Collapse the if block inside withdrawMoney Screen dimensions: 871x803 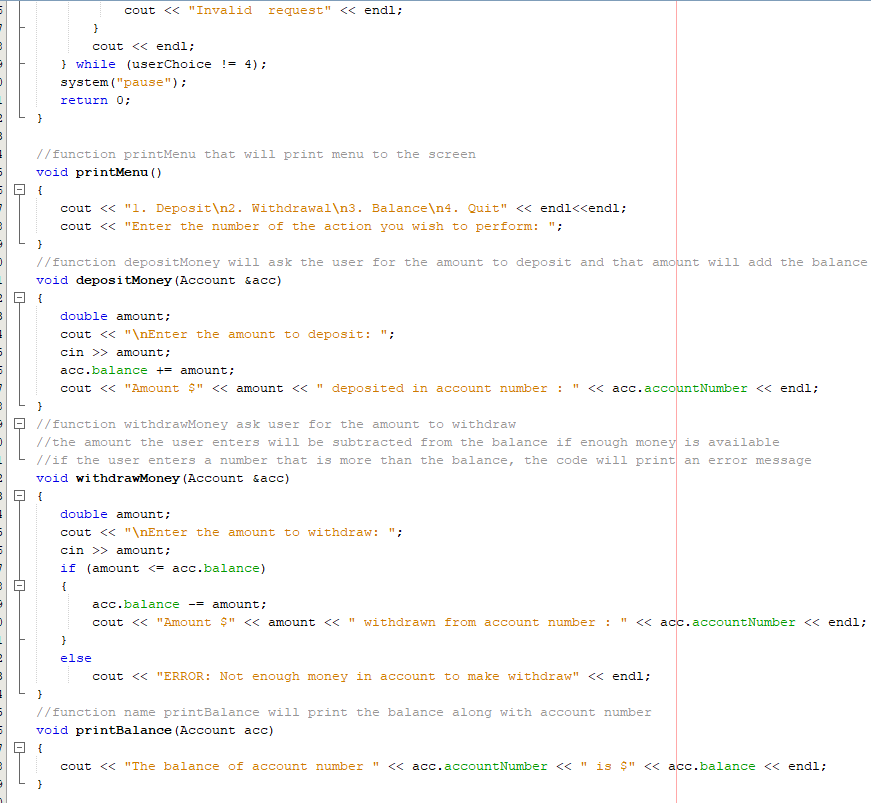(22, 586)
